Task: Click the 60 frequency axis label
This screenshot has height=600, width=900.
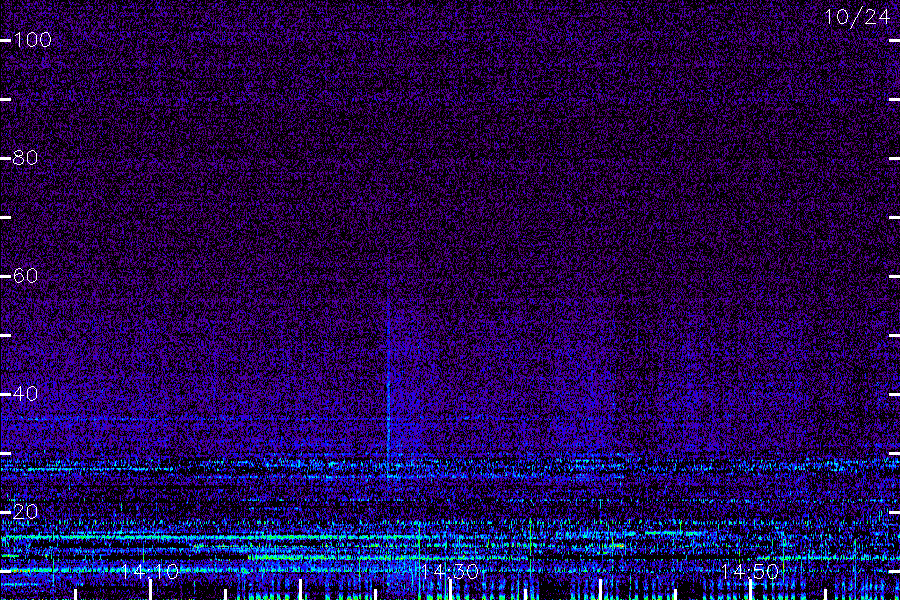Action: pos(25,276)
